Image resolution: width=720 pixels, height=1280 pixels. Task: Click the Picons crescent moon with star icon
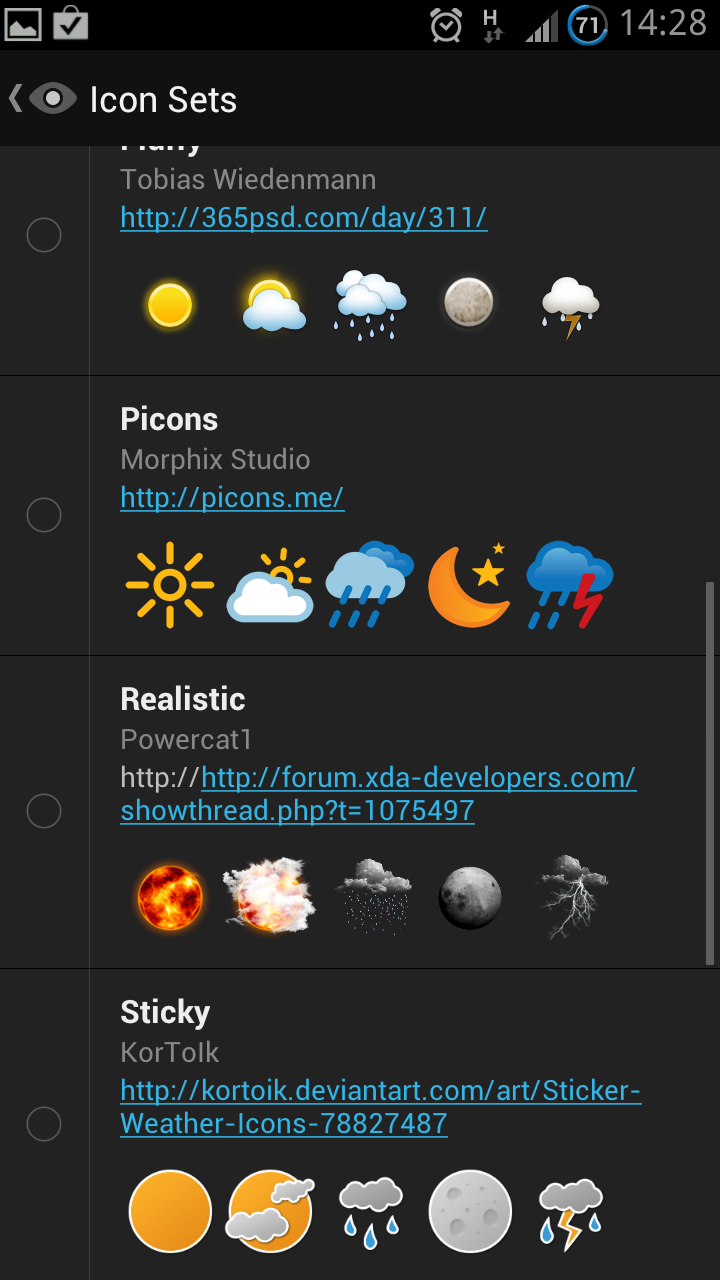[469, 585]
